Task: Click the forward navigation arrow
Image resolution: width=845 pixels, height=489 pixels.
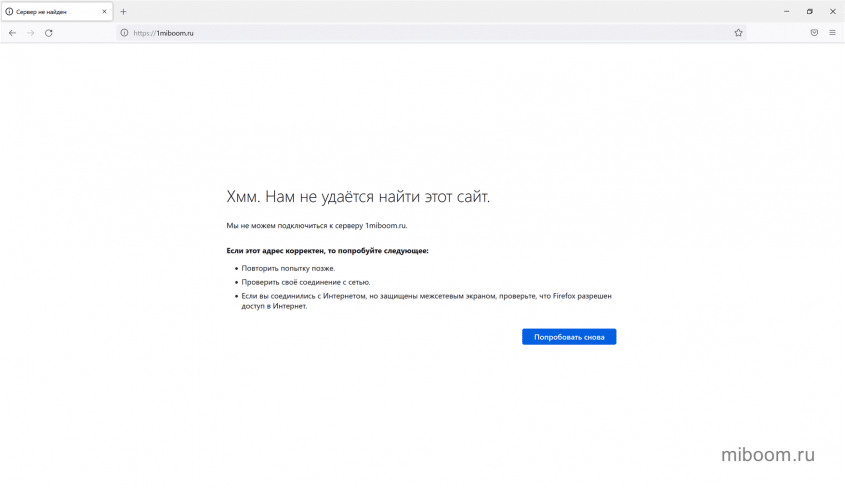Action: [30, 33]
